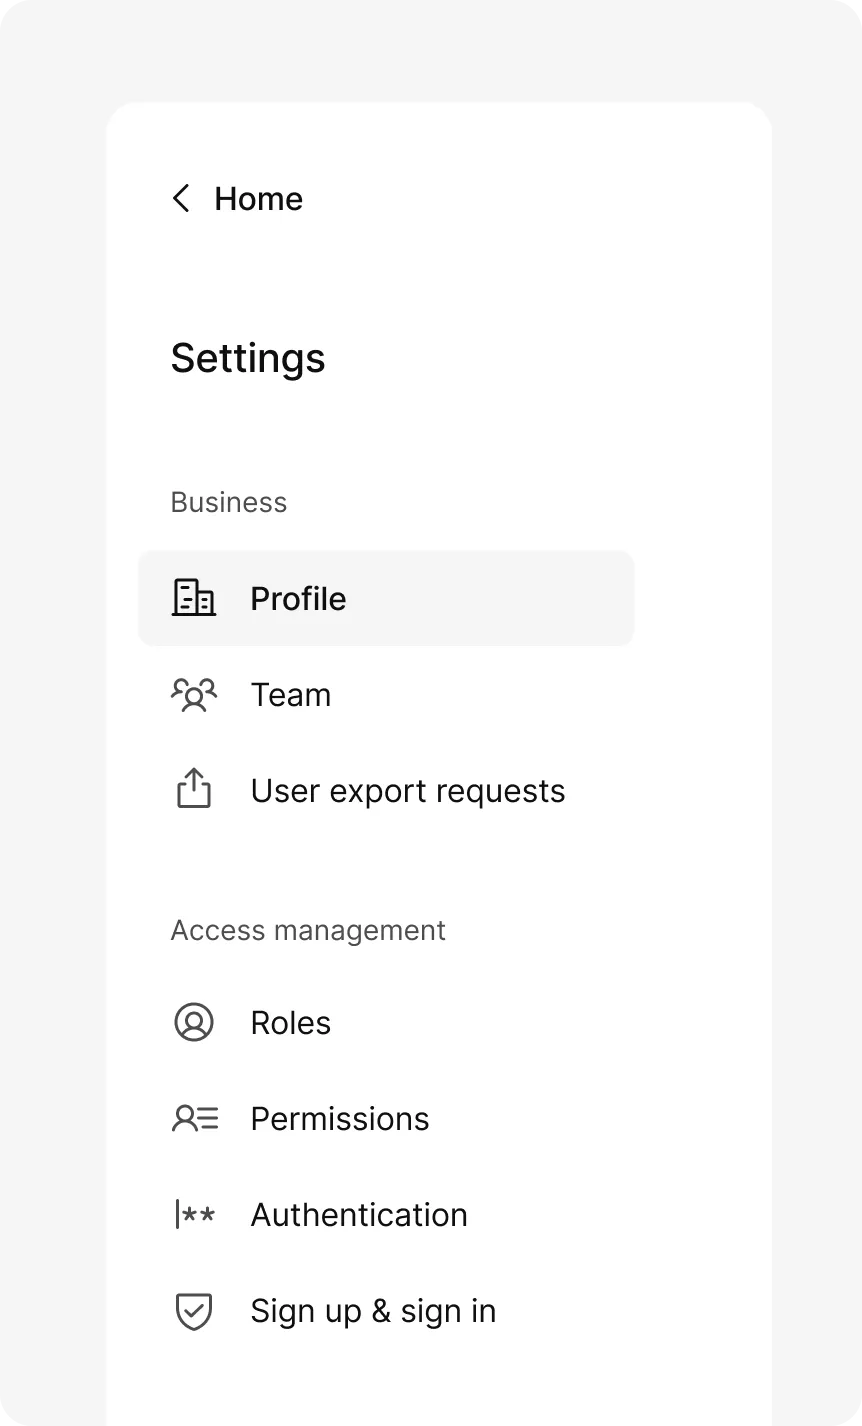This screenshot has width=862, height=1426.
Task: Navigate to the Roles label
Action: 290,1023
